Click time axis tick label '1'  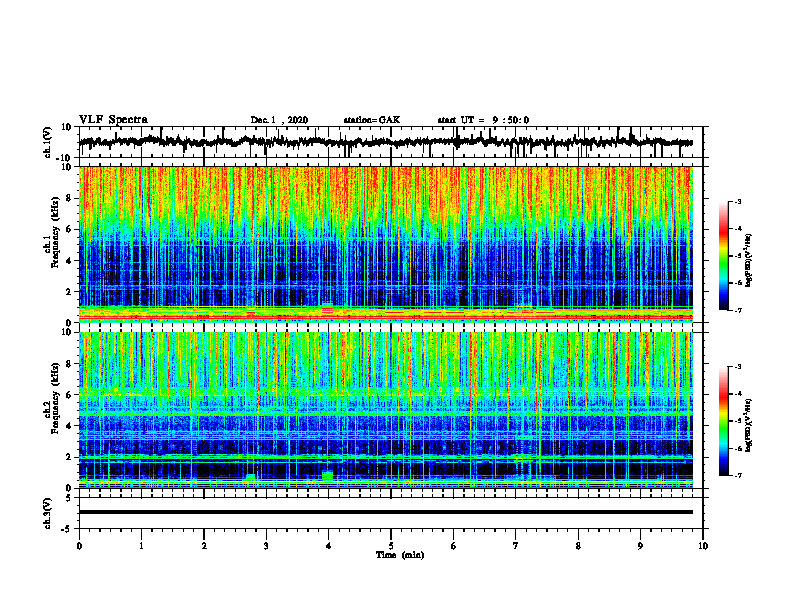point(141,546)
